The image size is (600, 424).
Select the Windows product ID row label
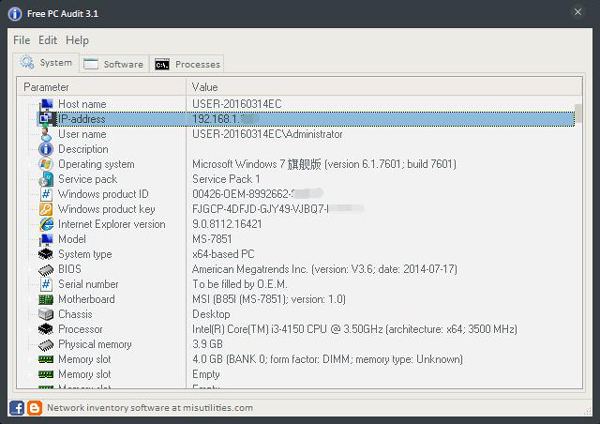click(103, 194)
